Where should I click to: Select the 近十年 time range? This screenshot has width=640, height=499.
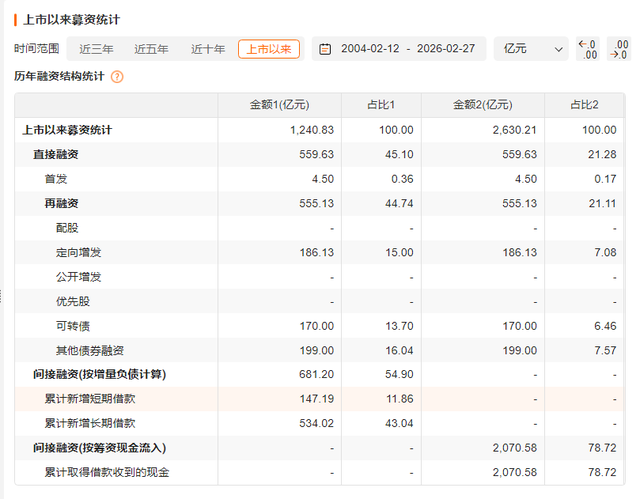[x=208, y=49]
